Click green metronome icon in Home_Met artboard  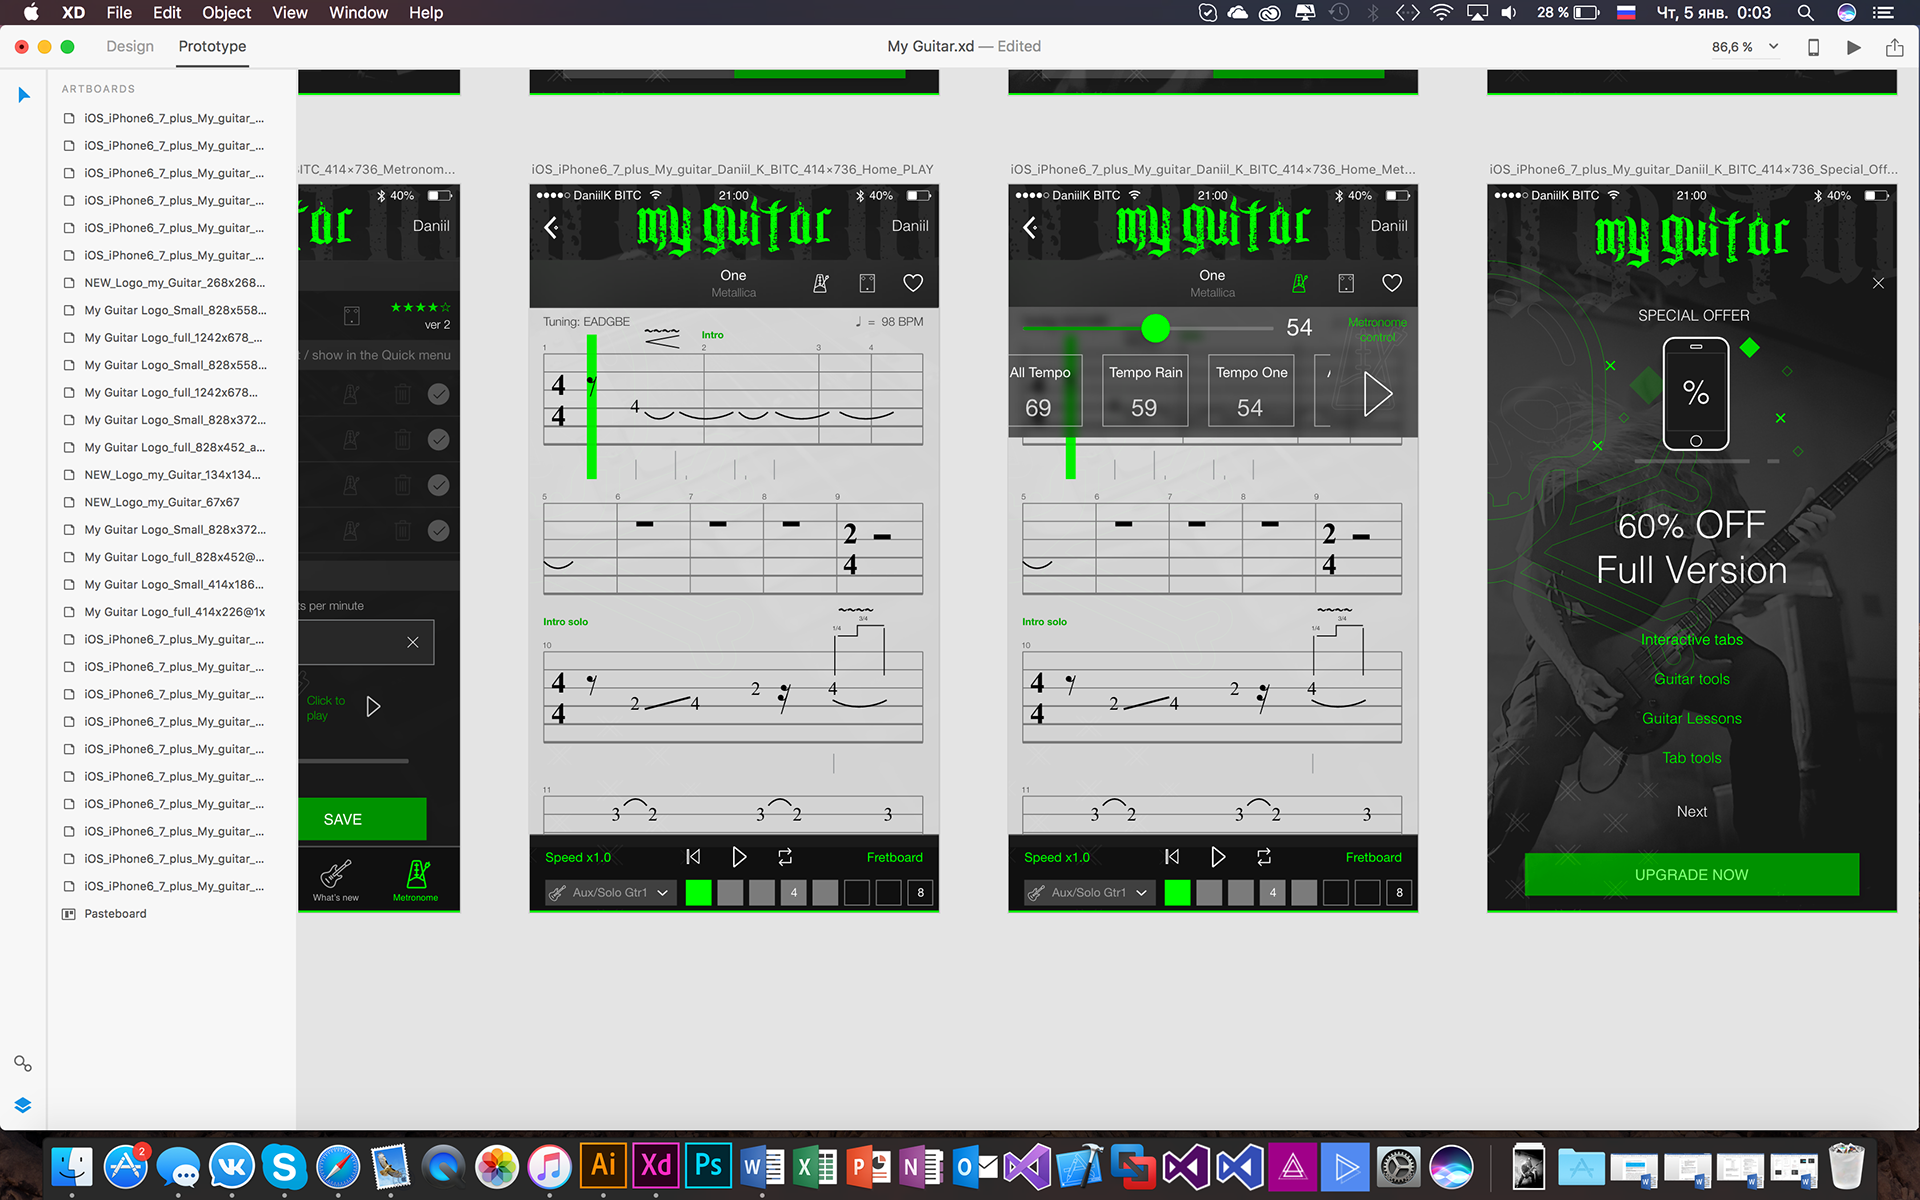1300,283
